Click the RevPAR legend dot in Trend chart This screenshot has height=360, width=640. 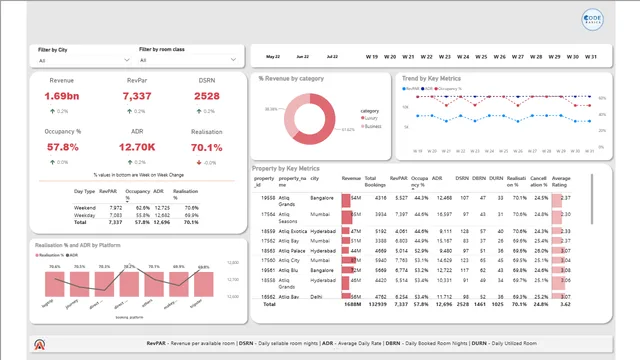tap(404, 89)
